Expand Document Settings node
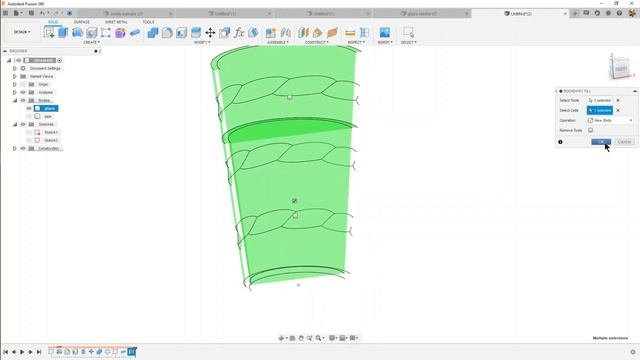 click(15, 68)
